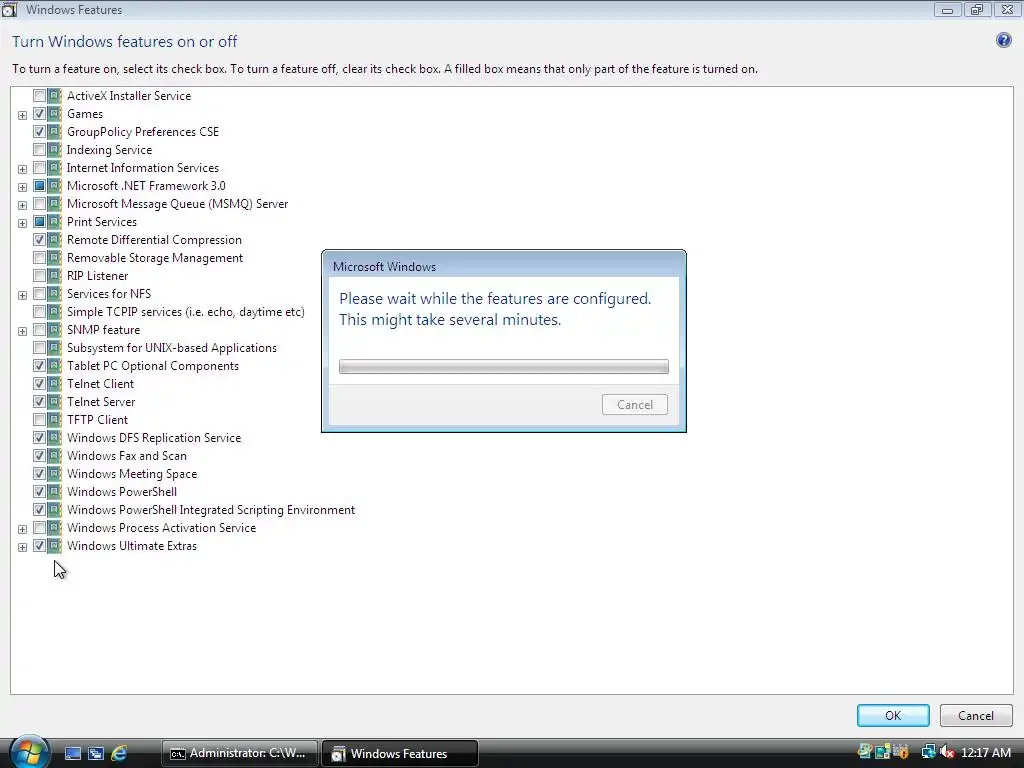Uncheck Windows DFS Replication Service checkbox

[39, 438]
